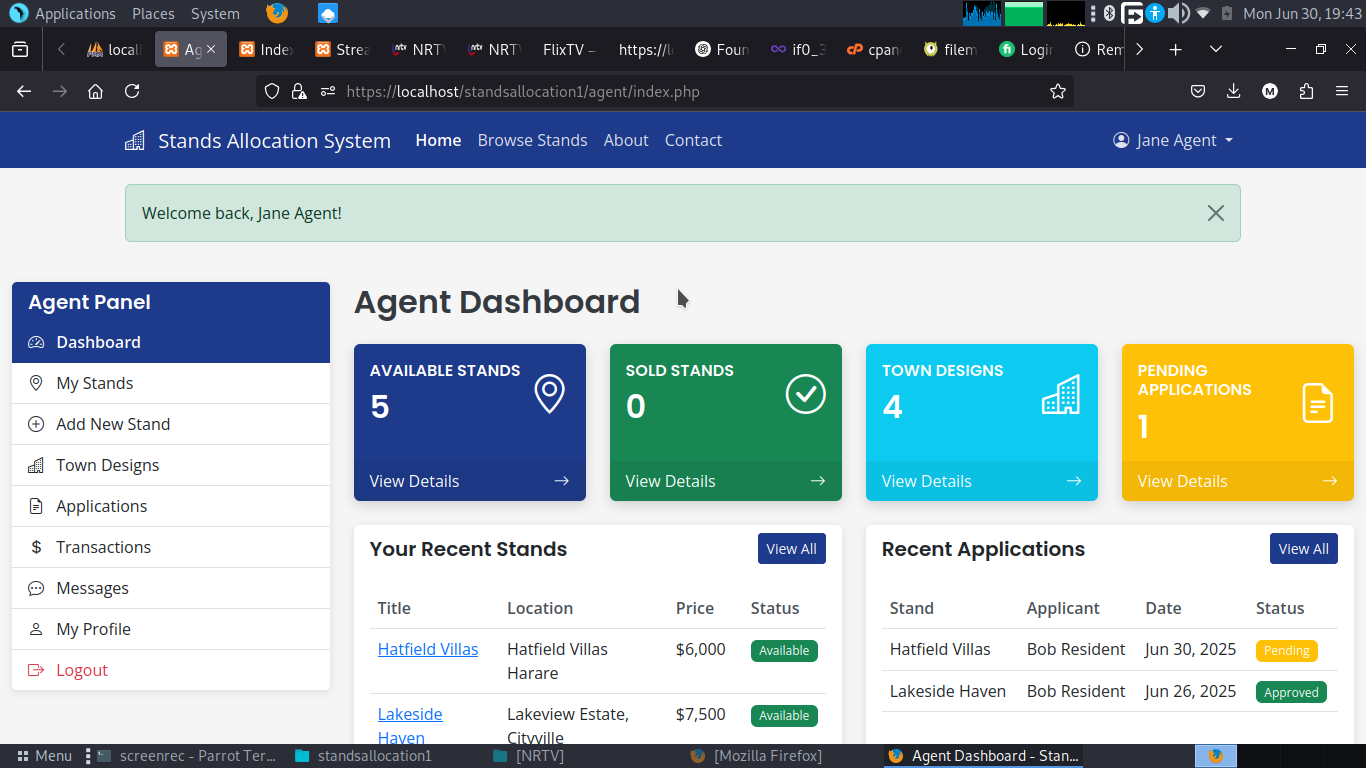Click the back arrow in browser
The image size is (1366, 768).
[24, 91]
